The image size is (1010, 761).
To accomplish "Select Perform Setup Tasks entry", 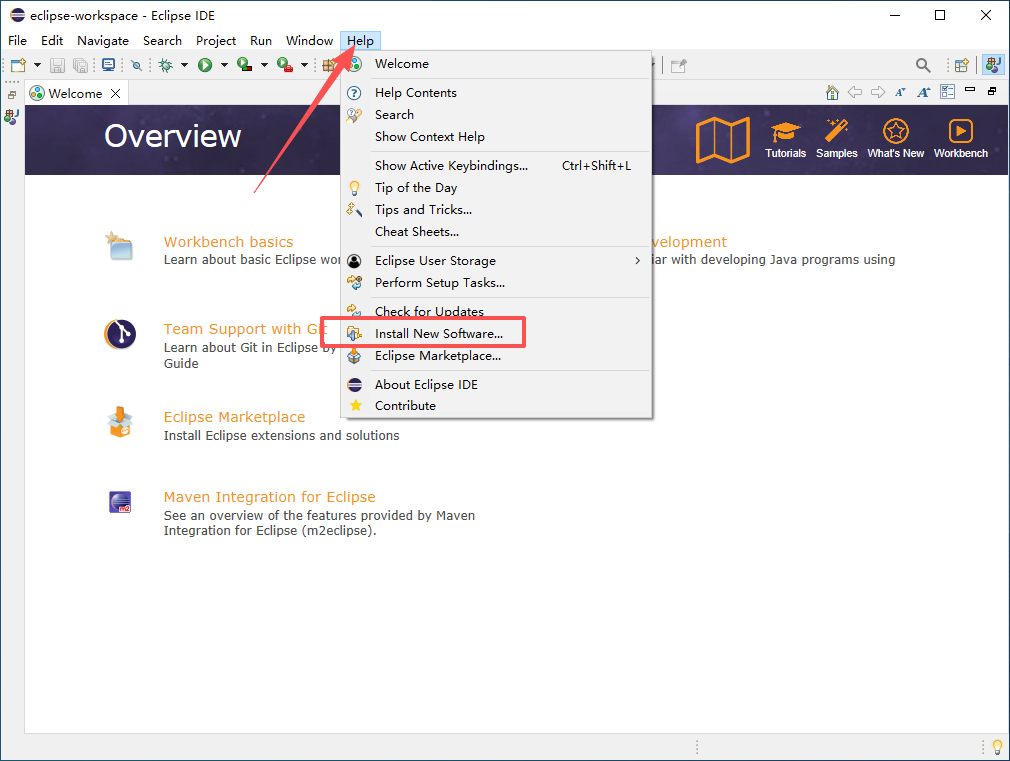I will (496, 282).
